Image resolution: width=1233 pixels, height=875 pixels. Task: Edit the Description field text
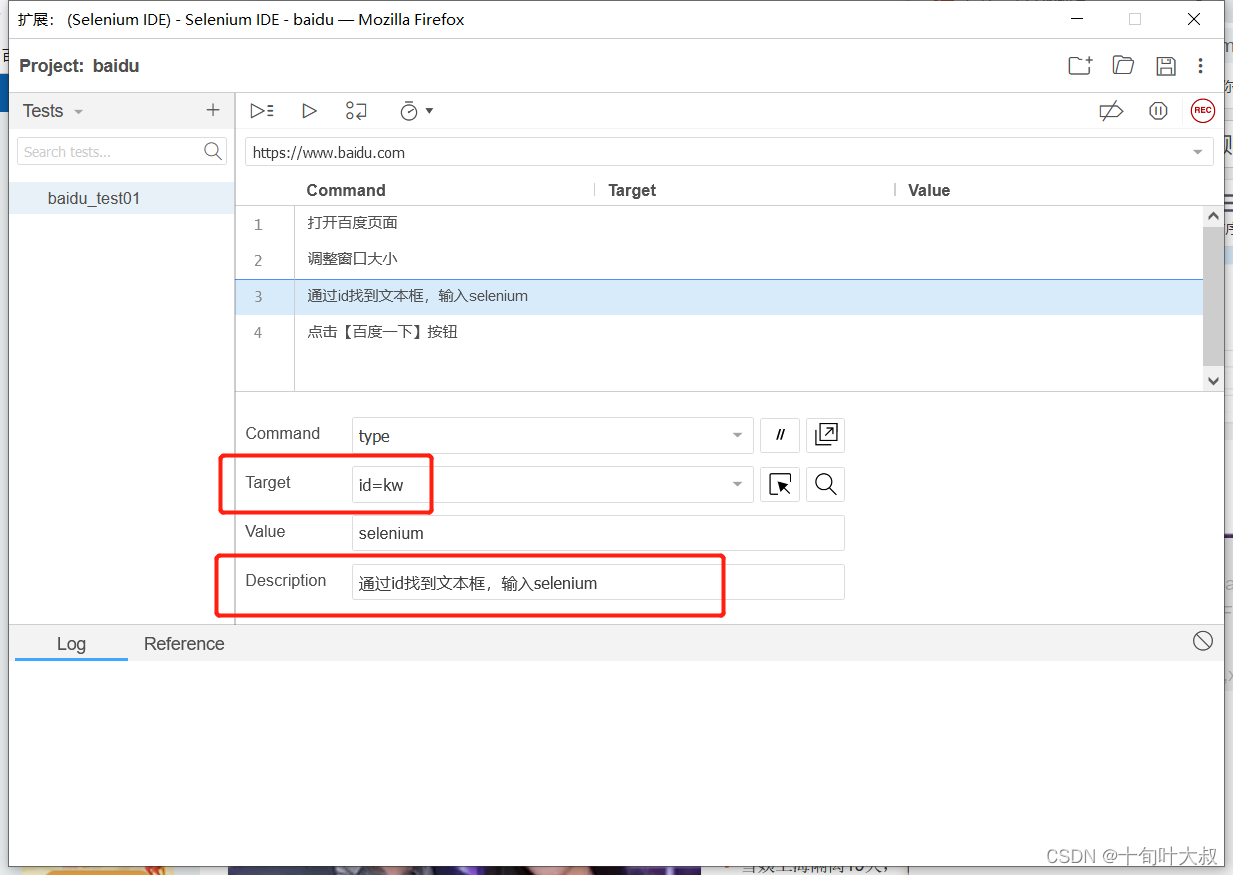598,582
